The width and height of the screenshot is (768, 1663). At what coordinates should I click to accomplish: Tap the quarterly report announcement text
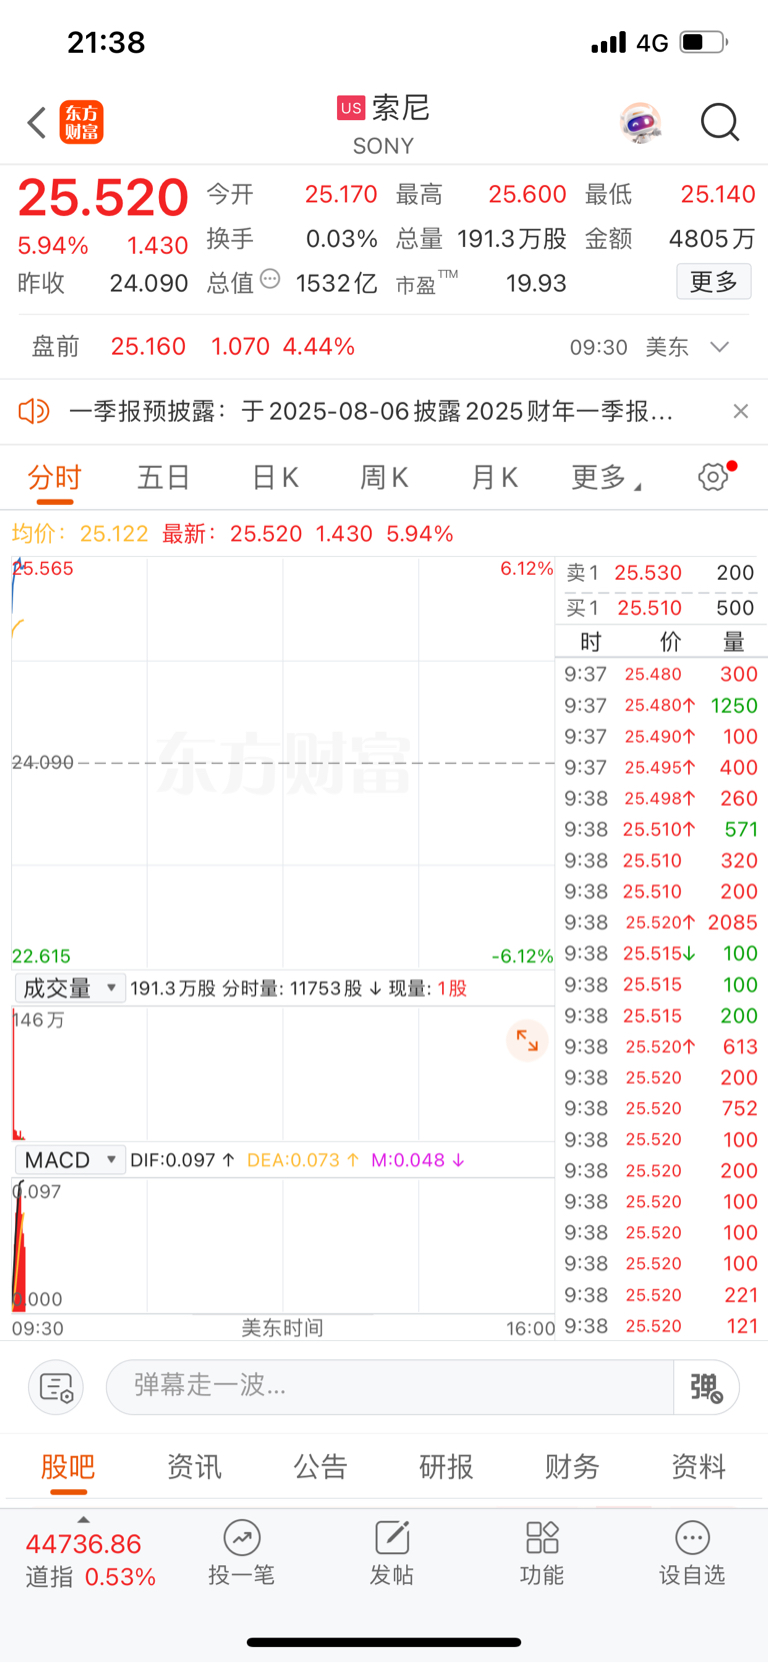point(371,411)
